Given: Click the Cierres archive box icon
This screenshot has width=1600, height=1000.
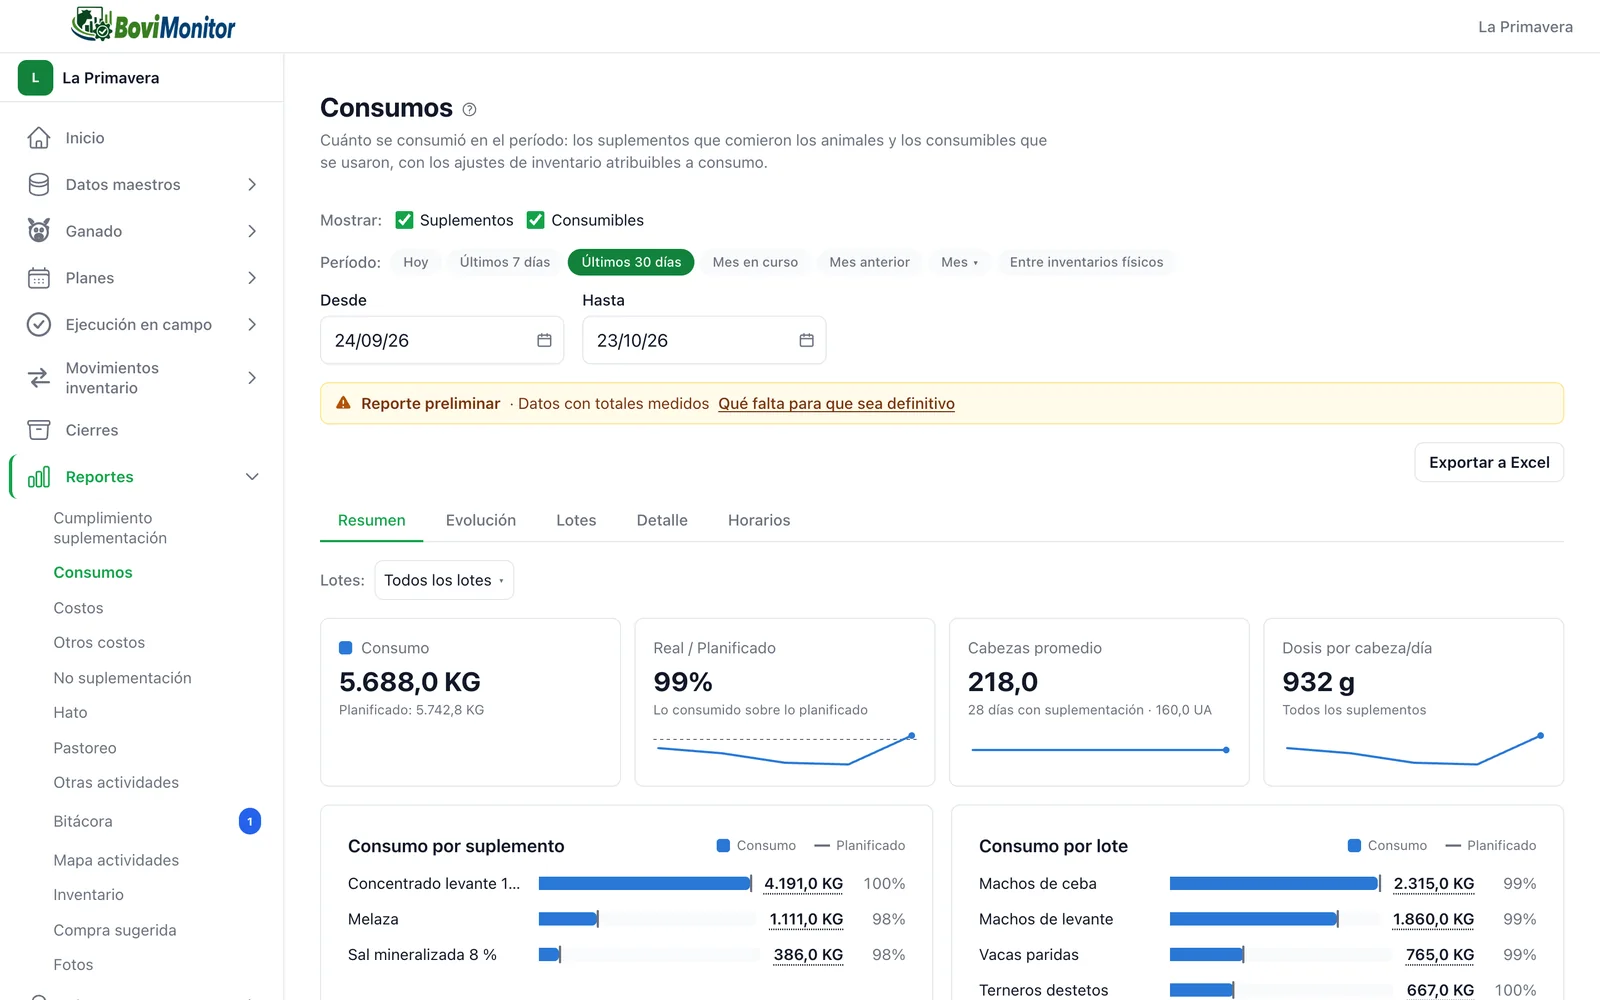Looking at the screenshot, I should (39, 430).
